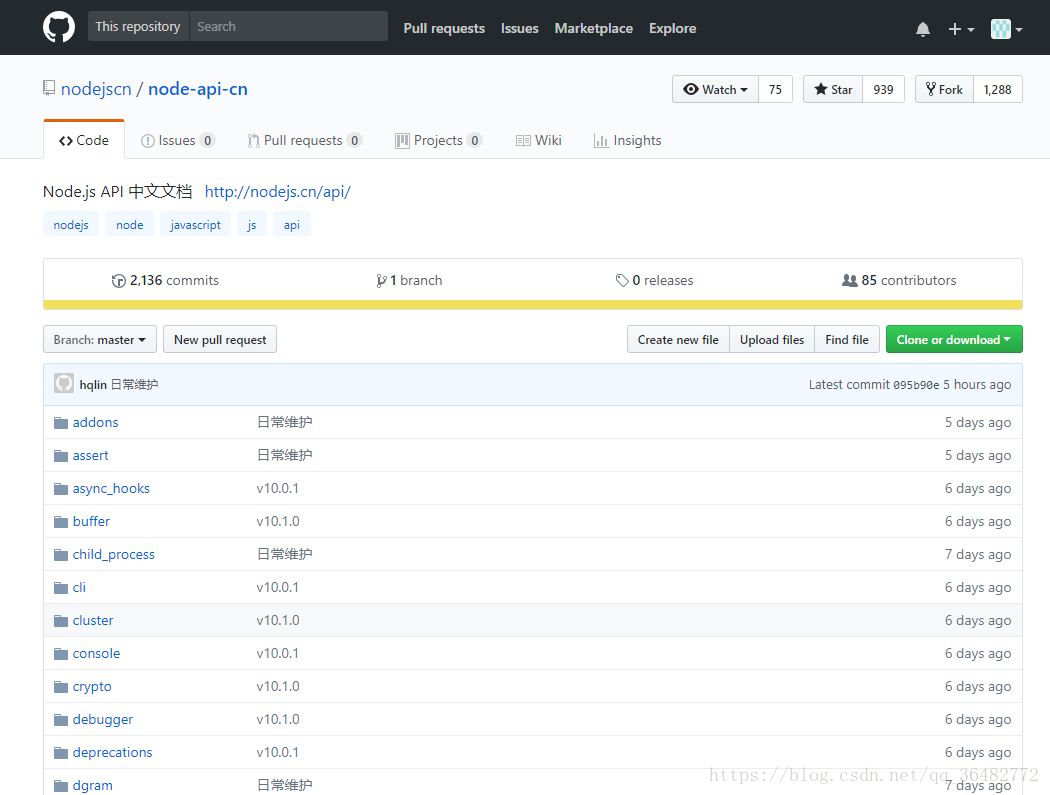This screenshot has height=795, width=1050.
Task: Click Upload files
Action: click(772, 339)
